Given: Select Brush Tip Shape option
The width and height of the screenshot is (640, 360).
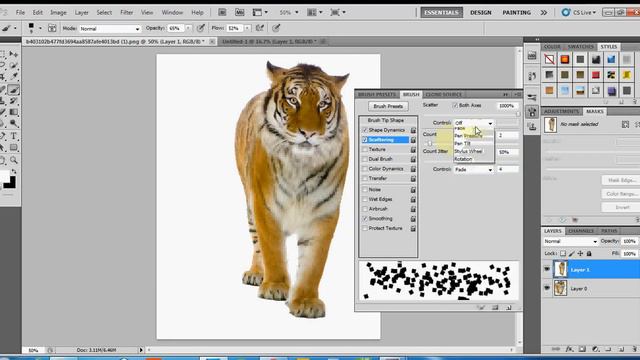Looking at the screenshot, I should (386, 120).
